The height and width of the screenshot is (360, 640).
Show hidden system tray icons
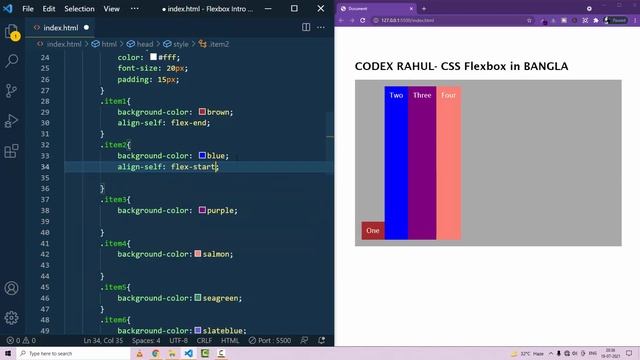(551, 353)
